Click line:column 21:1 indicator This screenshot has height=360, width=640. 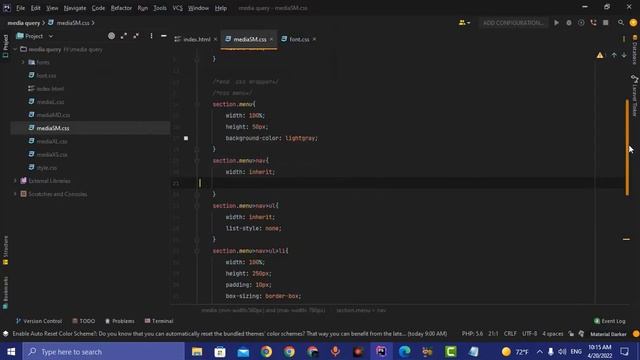(x=493, y=333)
